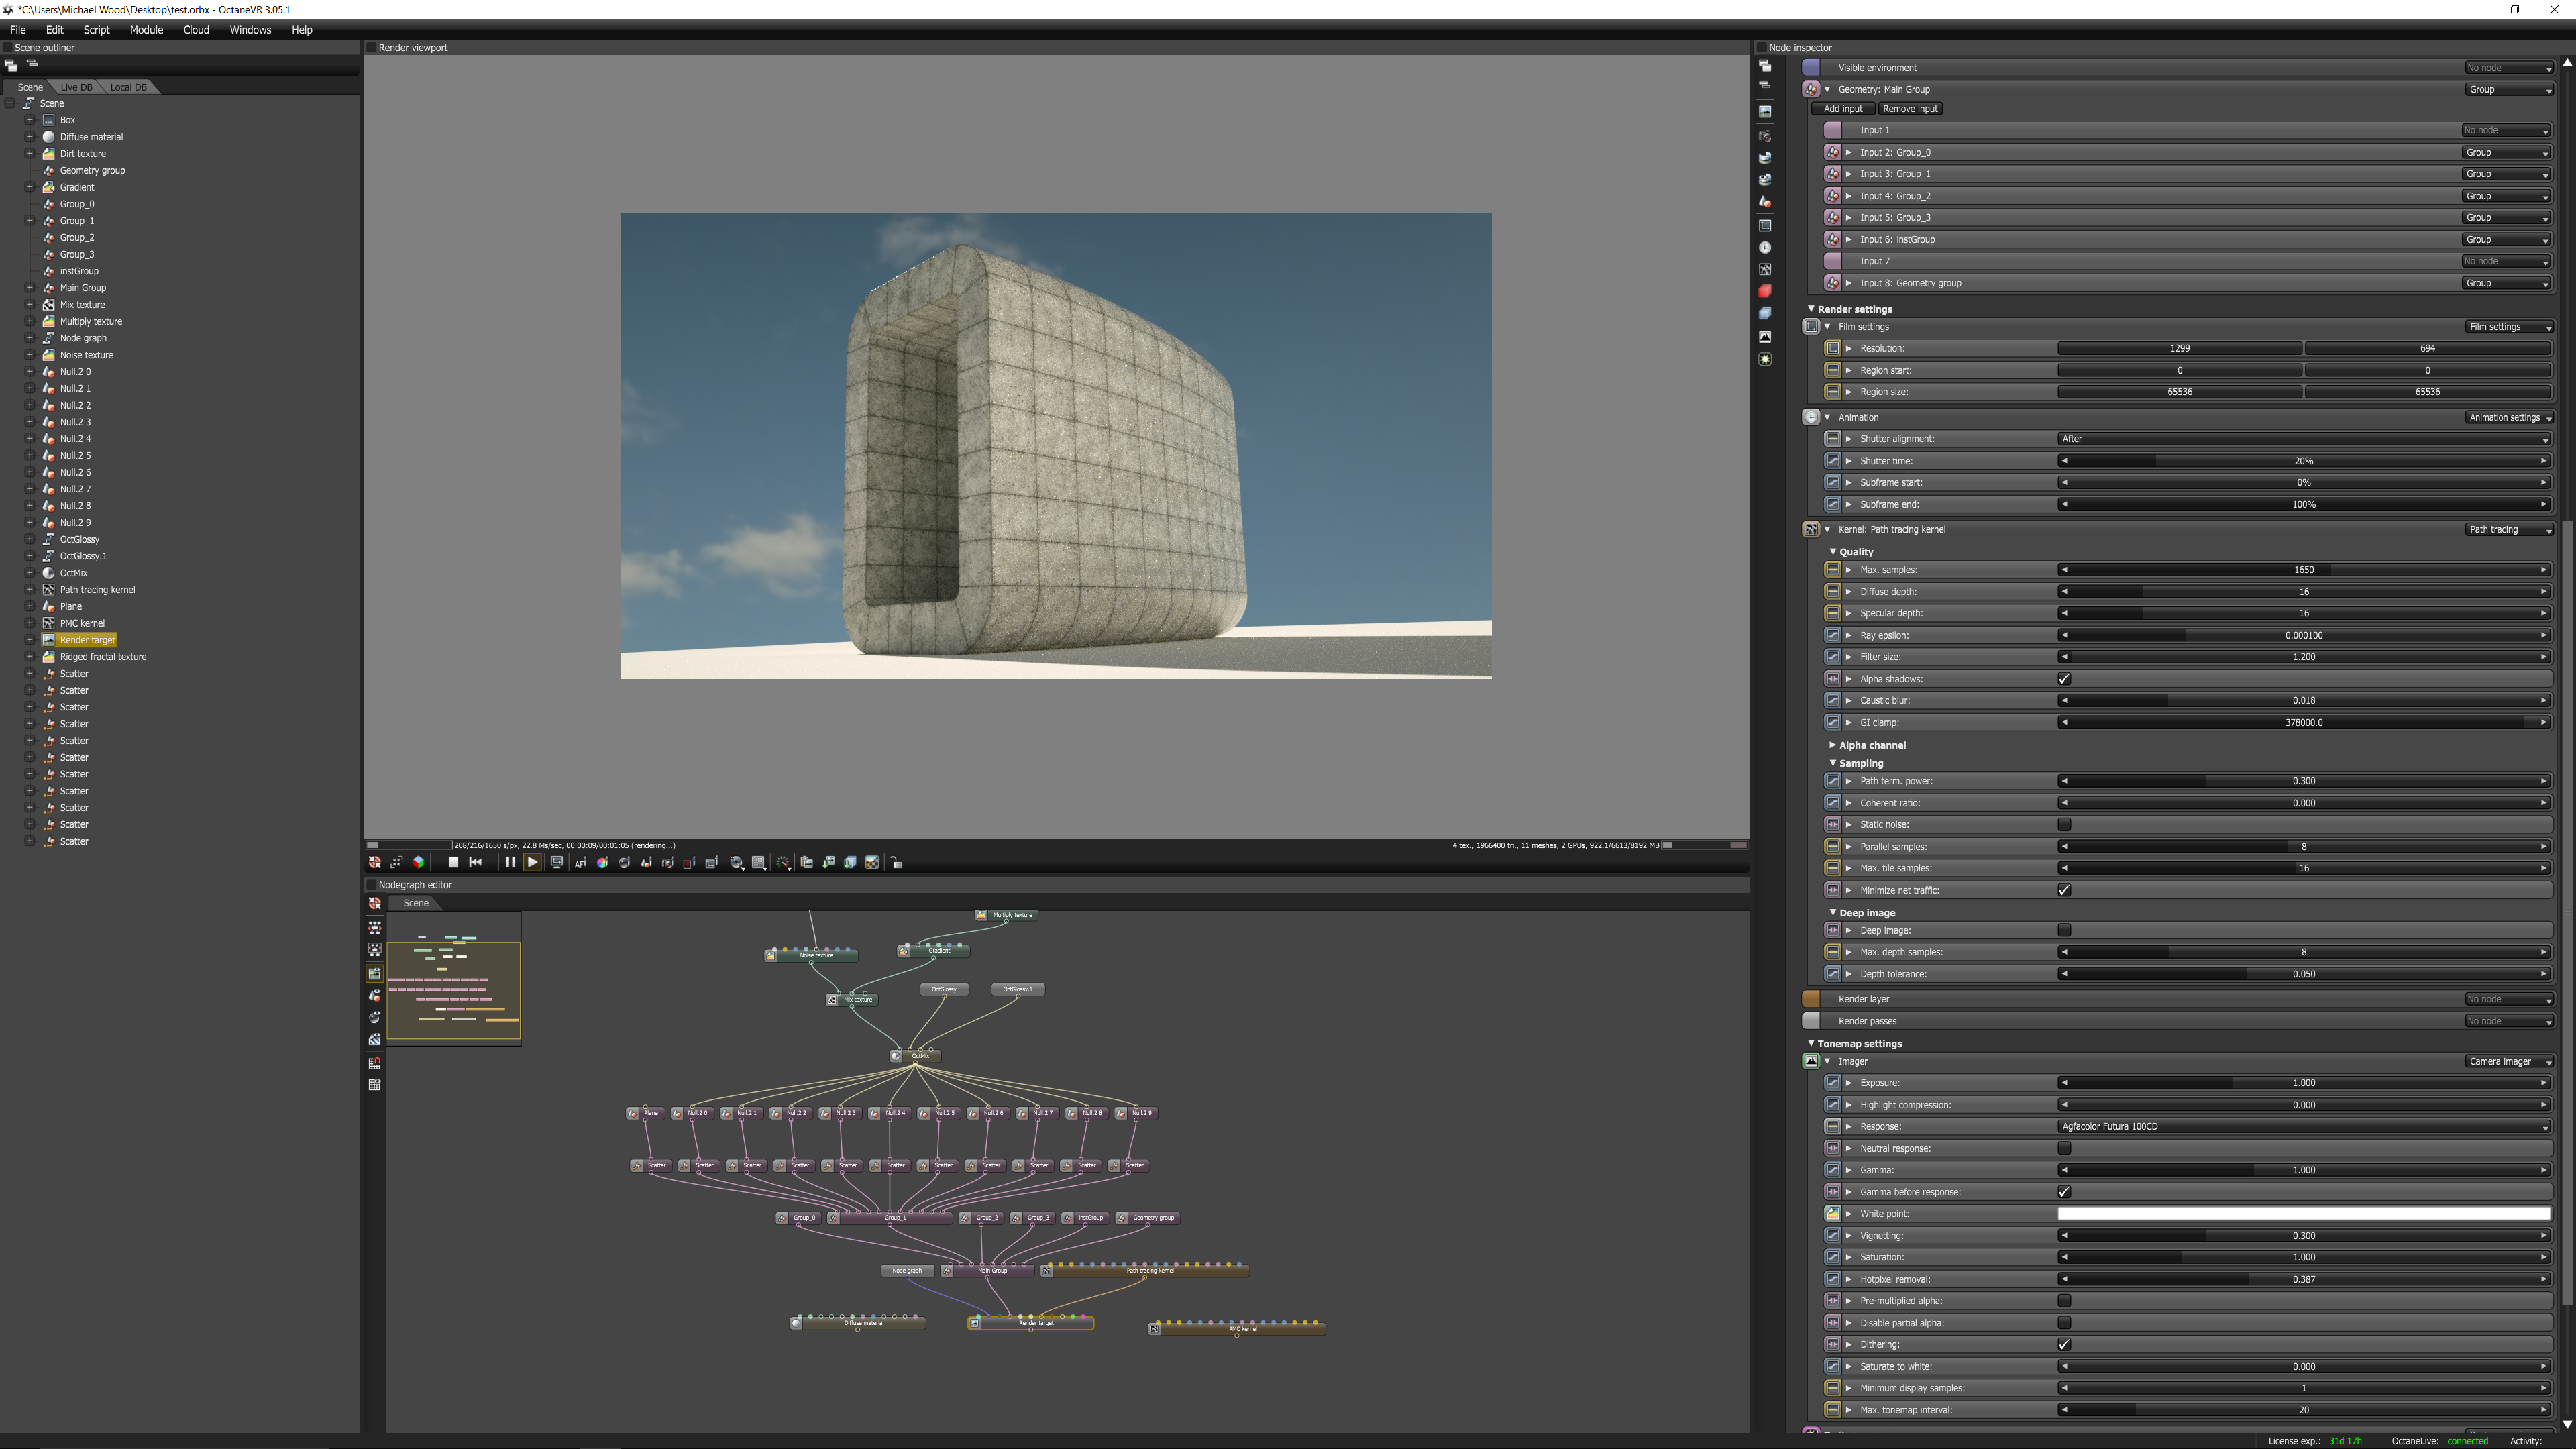Open the Response film type dropdown
2576x1449 pixels.
2303,1127
